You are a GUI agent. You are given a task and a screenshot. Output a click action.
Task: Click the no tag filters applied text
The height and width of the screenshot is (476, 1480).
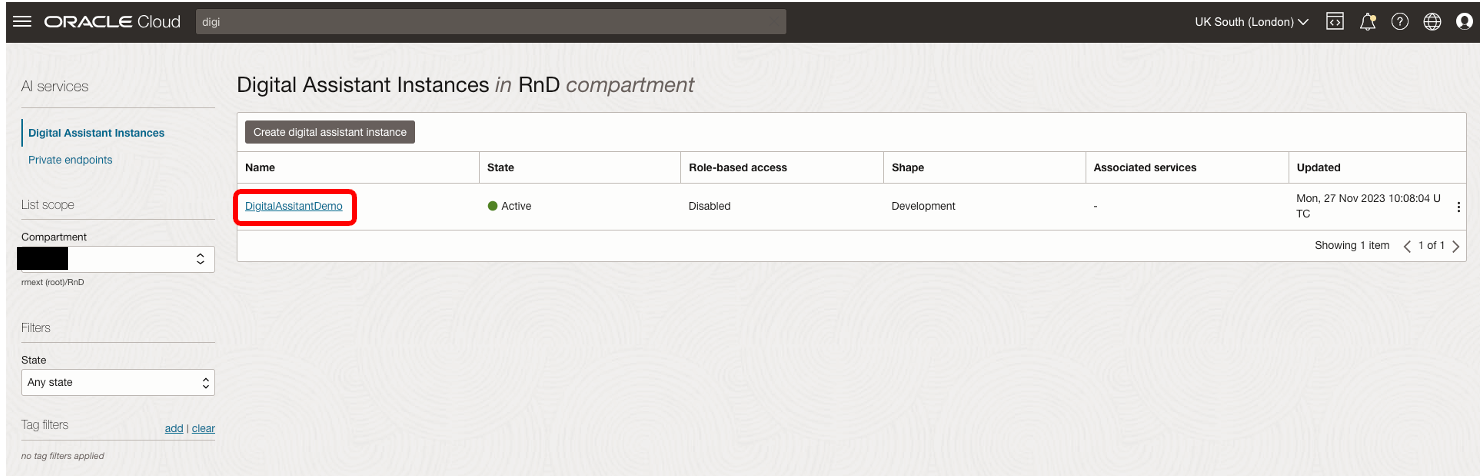pos(63,456)
